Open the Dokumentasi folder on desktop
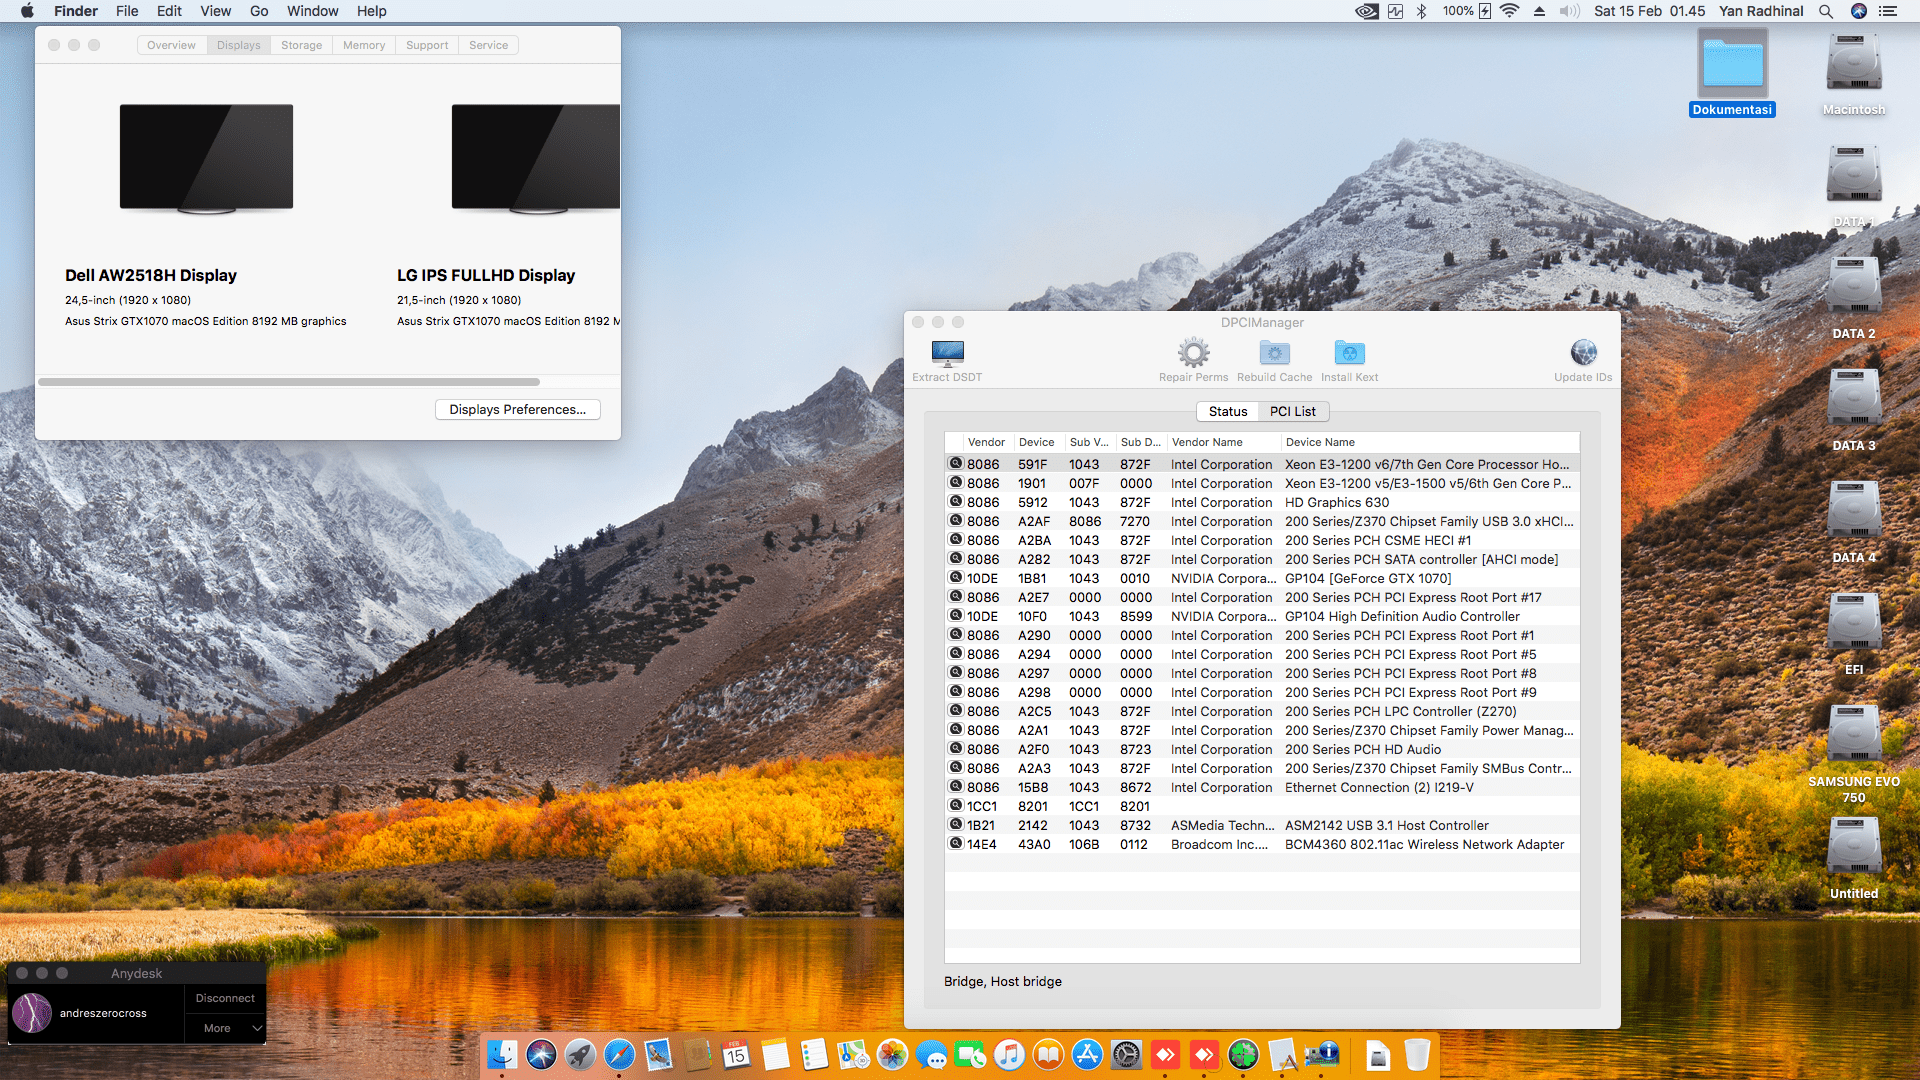The height and width of the screenshot is (1080, 1920). click(x=1732, y=65)
